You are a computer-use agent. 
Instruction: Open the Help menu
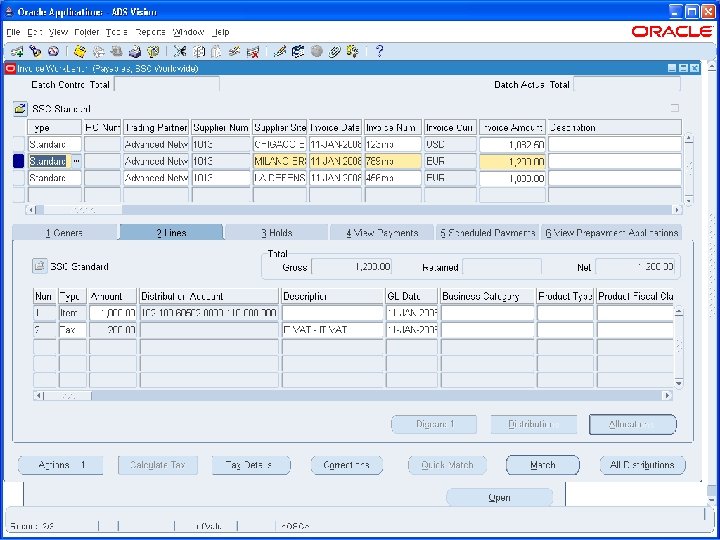point(221,32)
